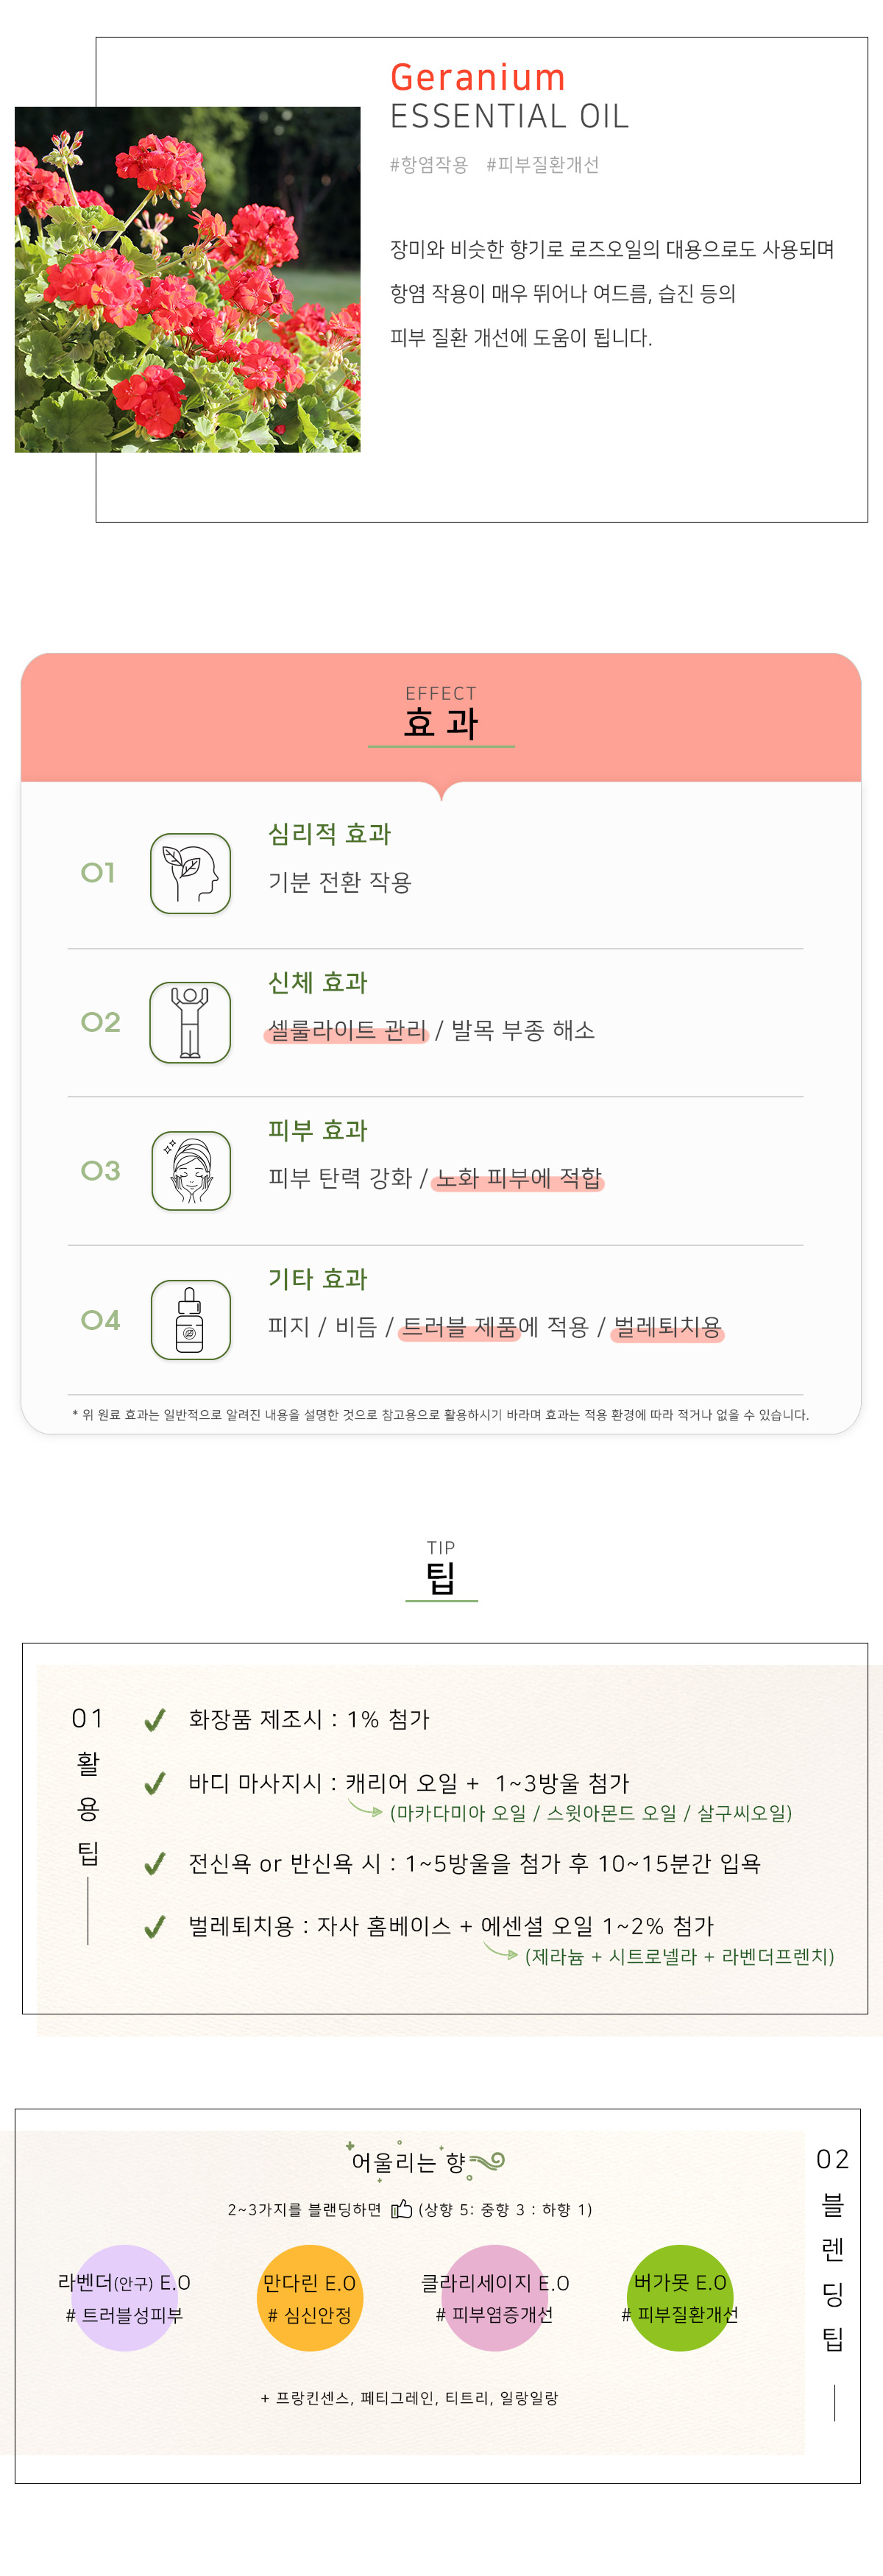The width and height of the screenshot is (883, 2576).
Task: Click the checkmark beside 바디 마사지시
Action: [154, 1784]
